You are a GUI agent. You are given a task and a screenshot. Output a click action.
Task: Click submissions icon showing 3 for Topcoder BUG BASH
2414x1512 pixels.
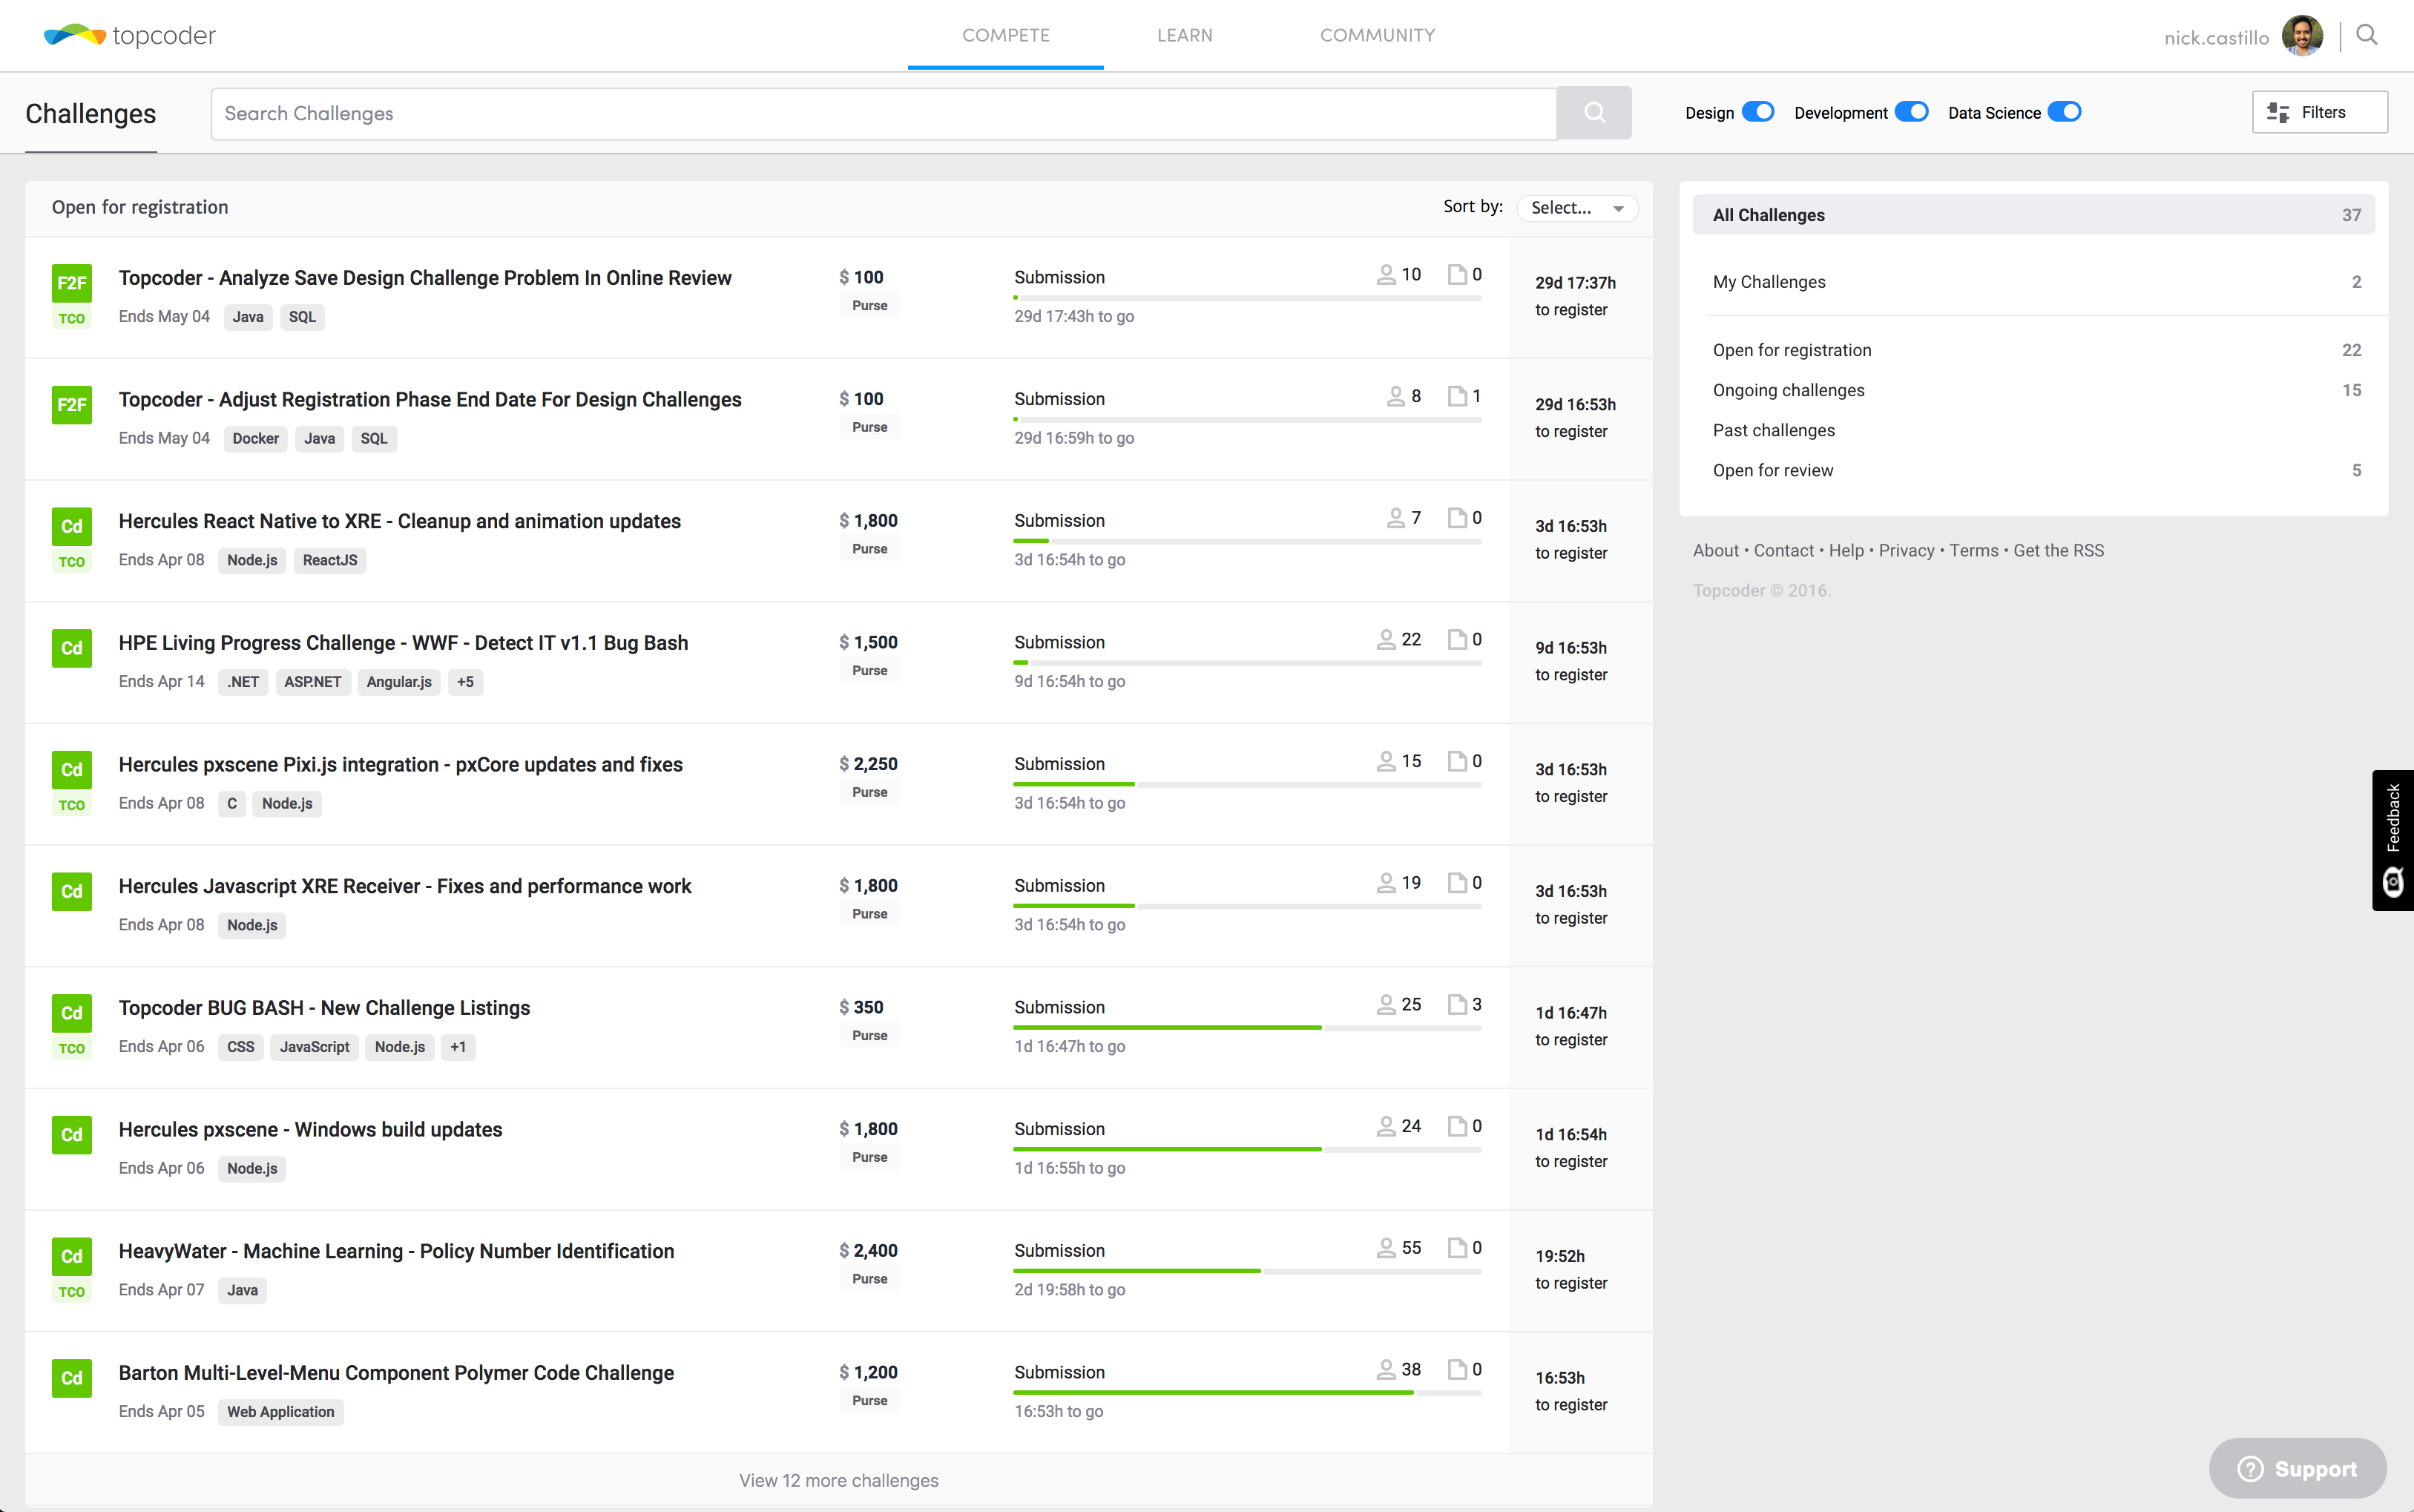1457,1004
